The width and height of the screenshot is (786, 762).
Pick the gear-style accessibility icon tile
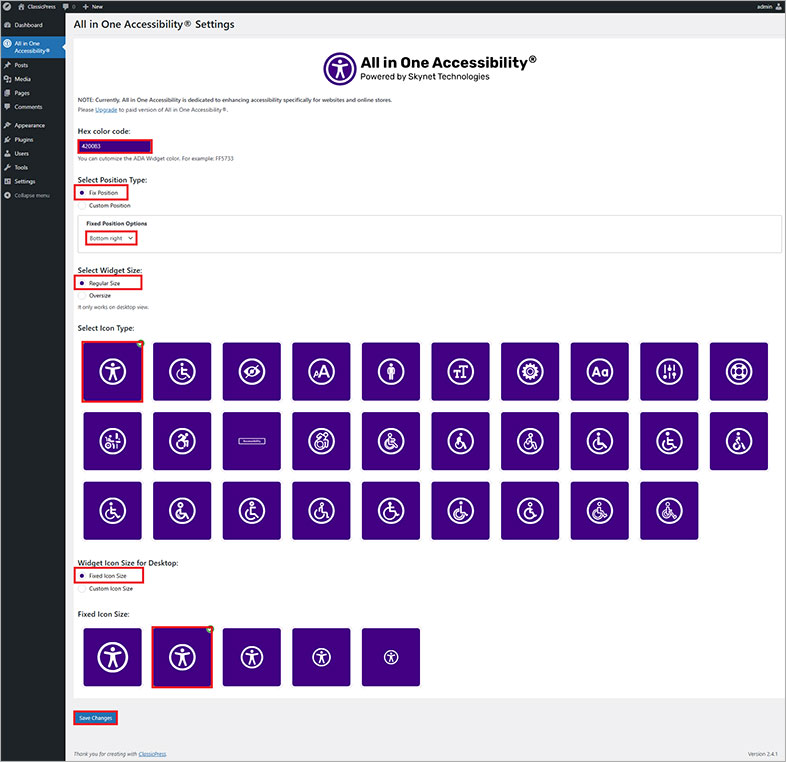[530, 371]
